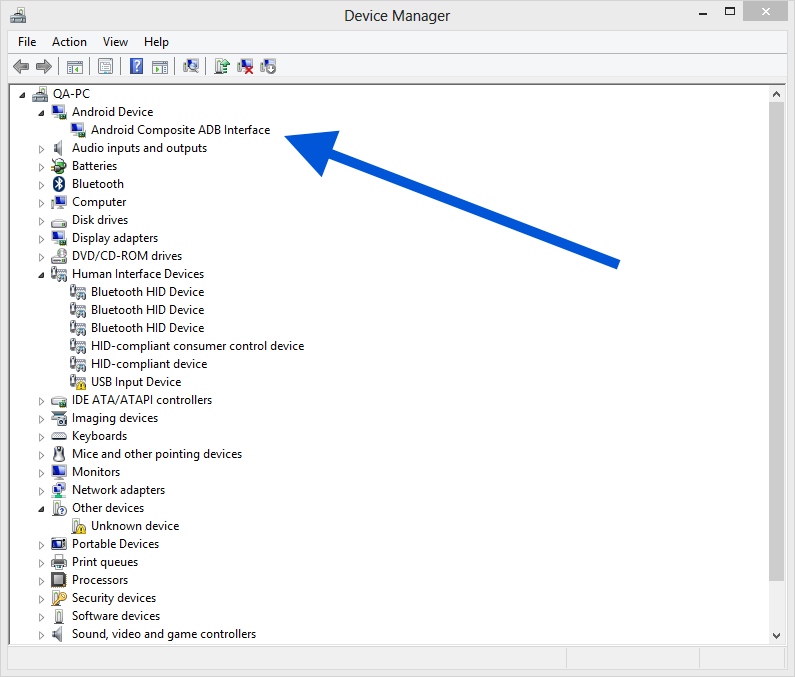Select Android Composite ADB Interface

click(x=180, y=130)
